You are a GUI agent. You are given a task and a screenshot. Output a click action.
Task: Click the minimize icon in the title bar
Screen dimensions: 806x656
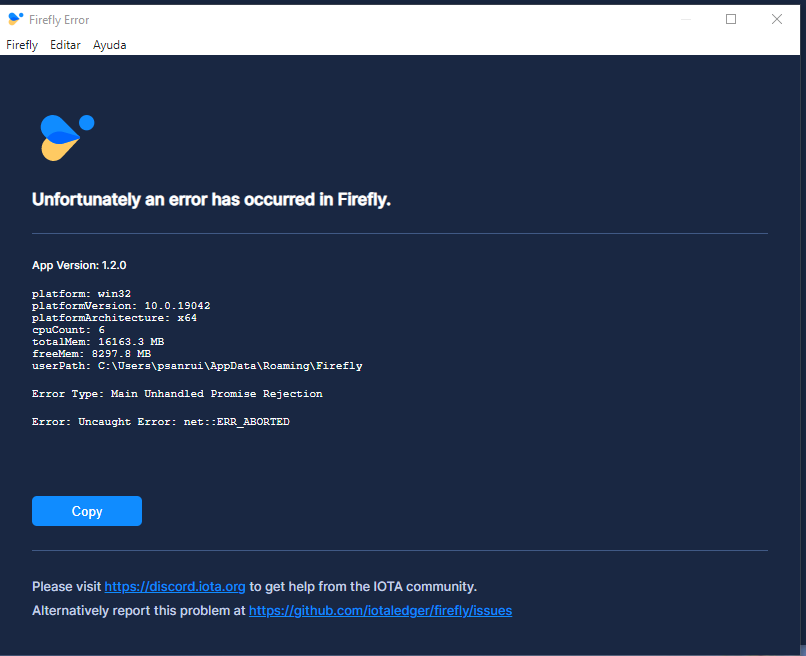click(686, 18)
